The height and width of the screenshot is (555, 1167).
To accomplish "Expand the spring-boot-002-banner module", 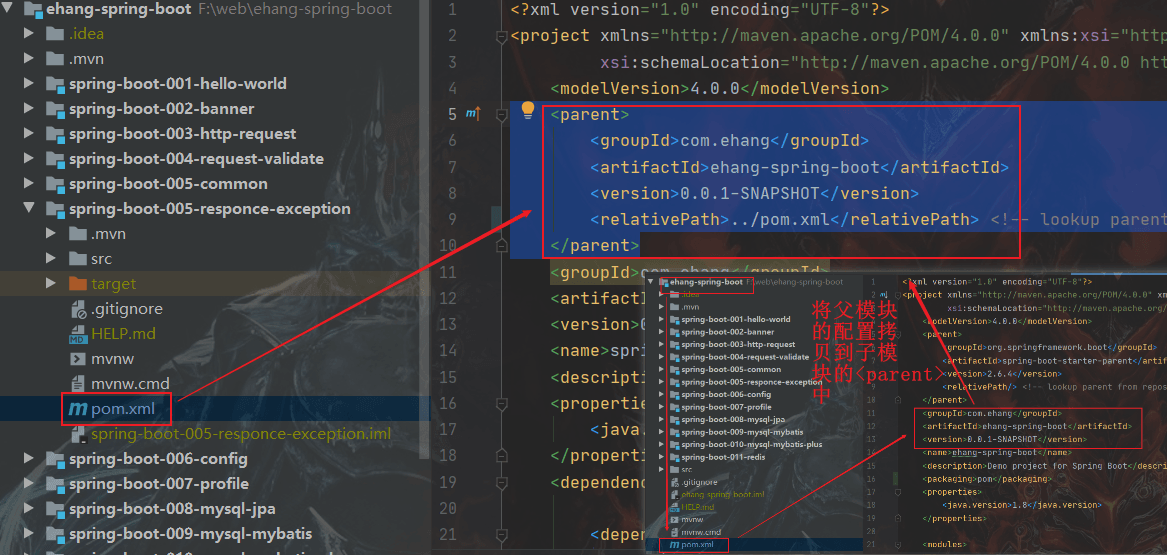I will pyautogui.click(x=29, y=109).
